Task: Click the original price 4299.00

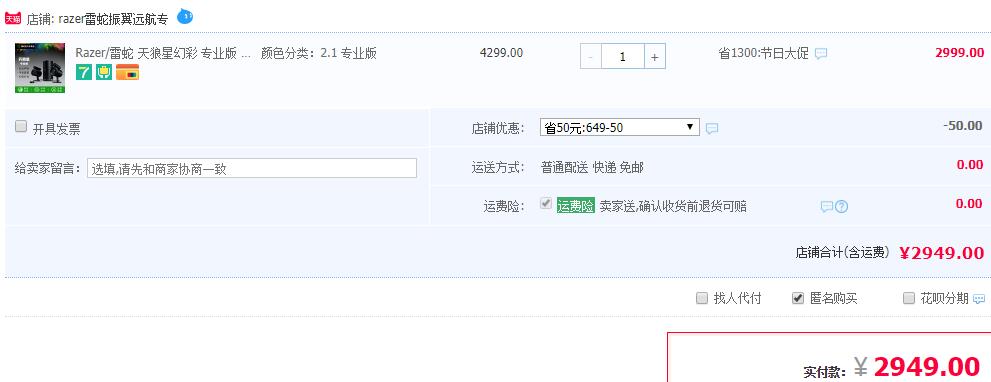Action: [x=501, y=53]
